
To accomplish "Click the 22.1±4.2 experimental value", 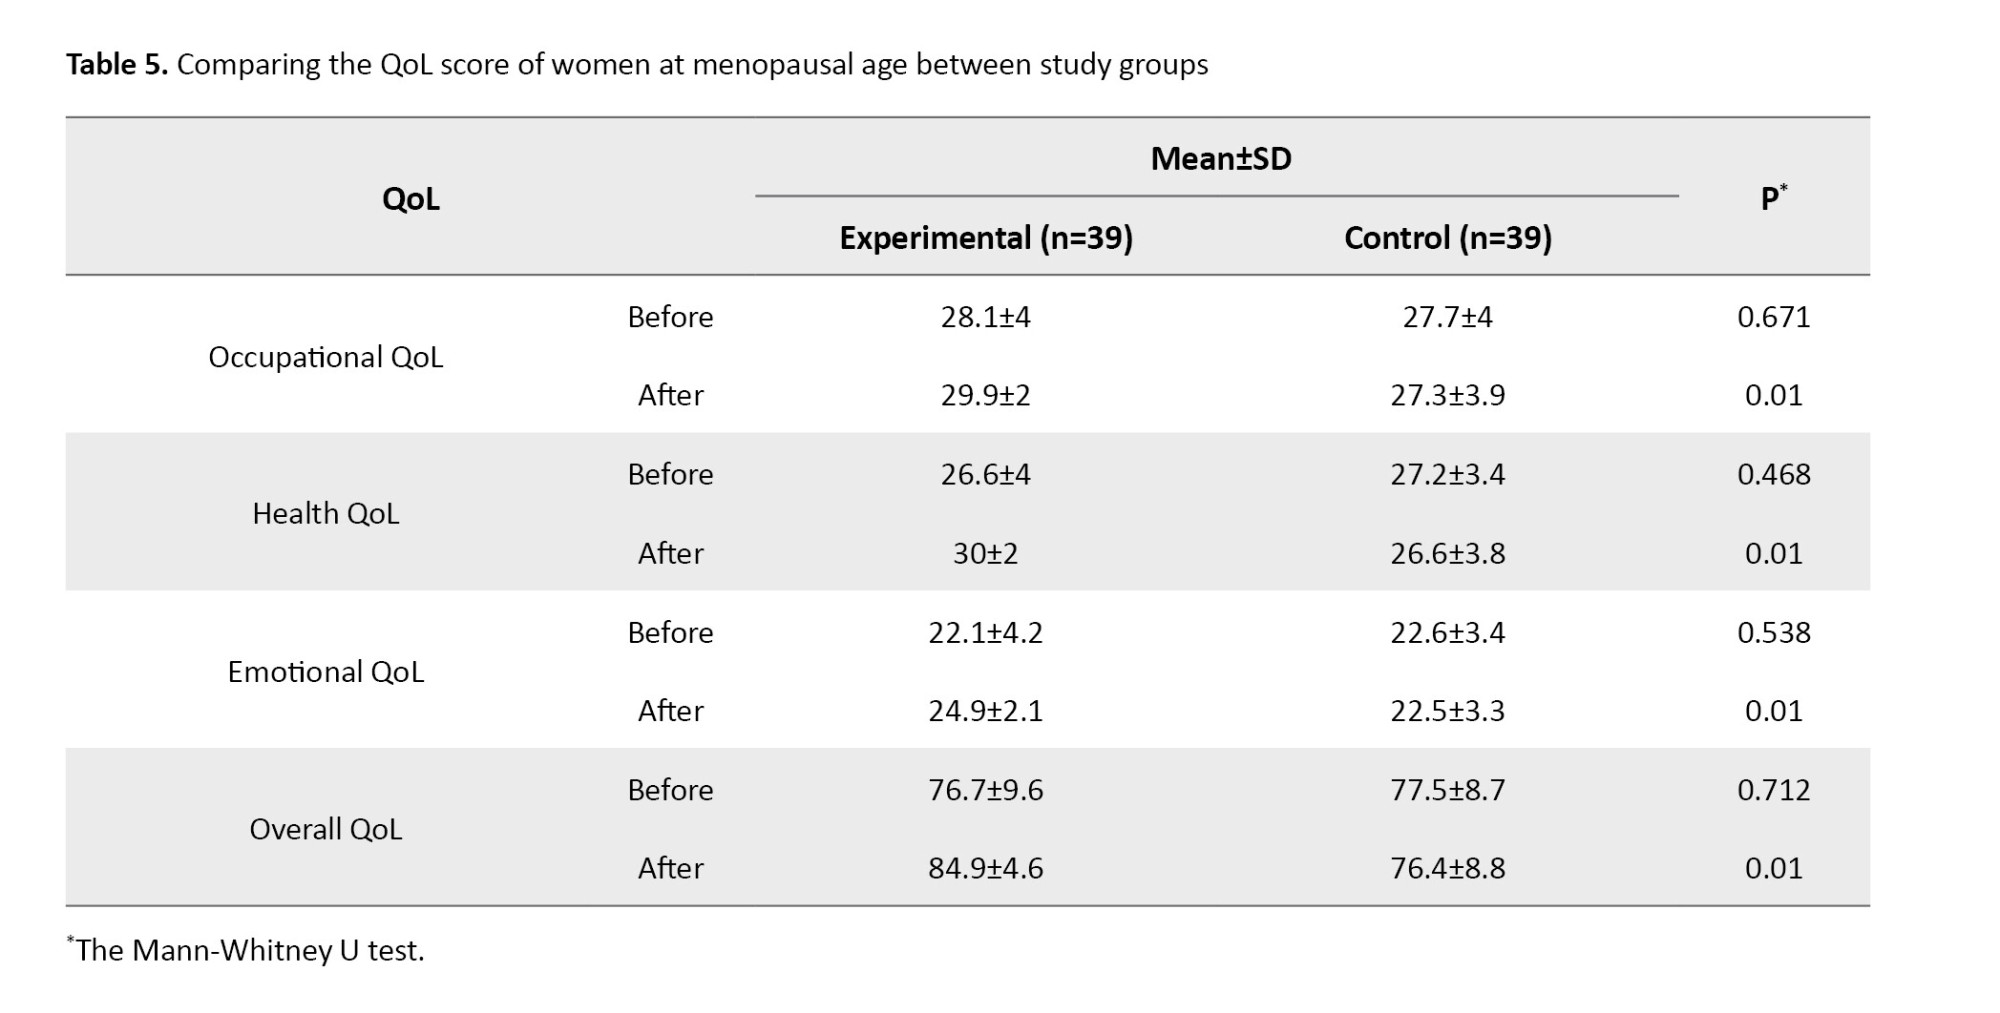I will [985, 632].
